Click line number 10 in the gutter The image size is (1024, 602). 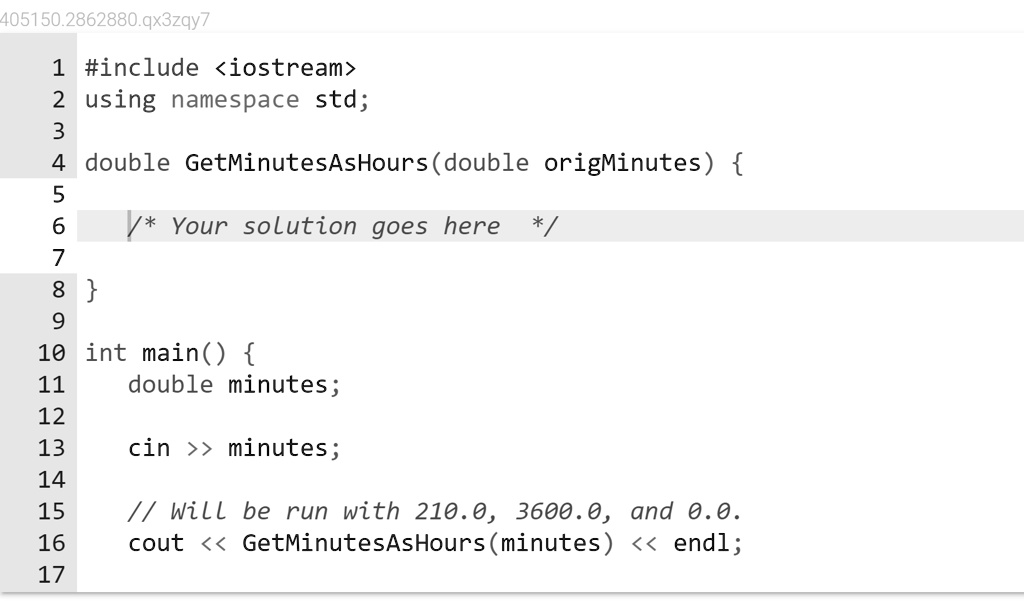click(x=52, y=353)
